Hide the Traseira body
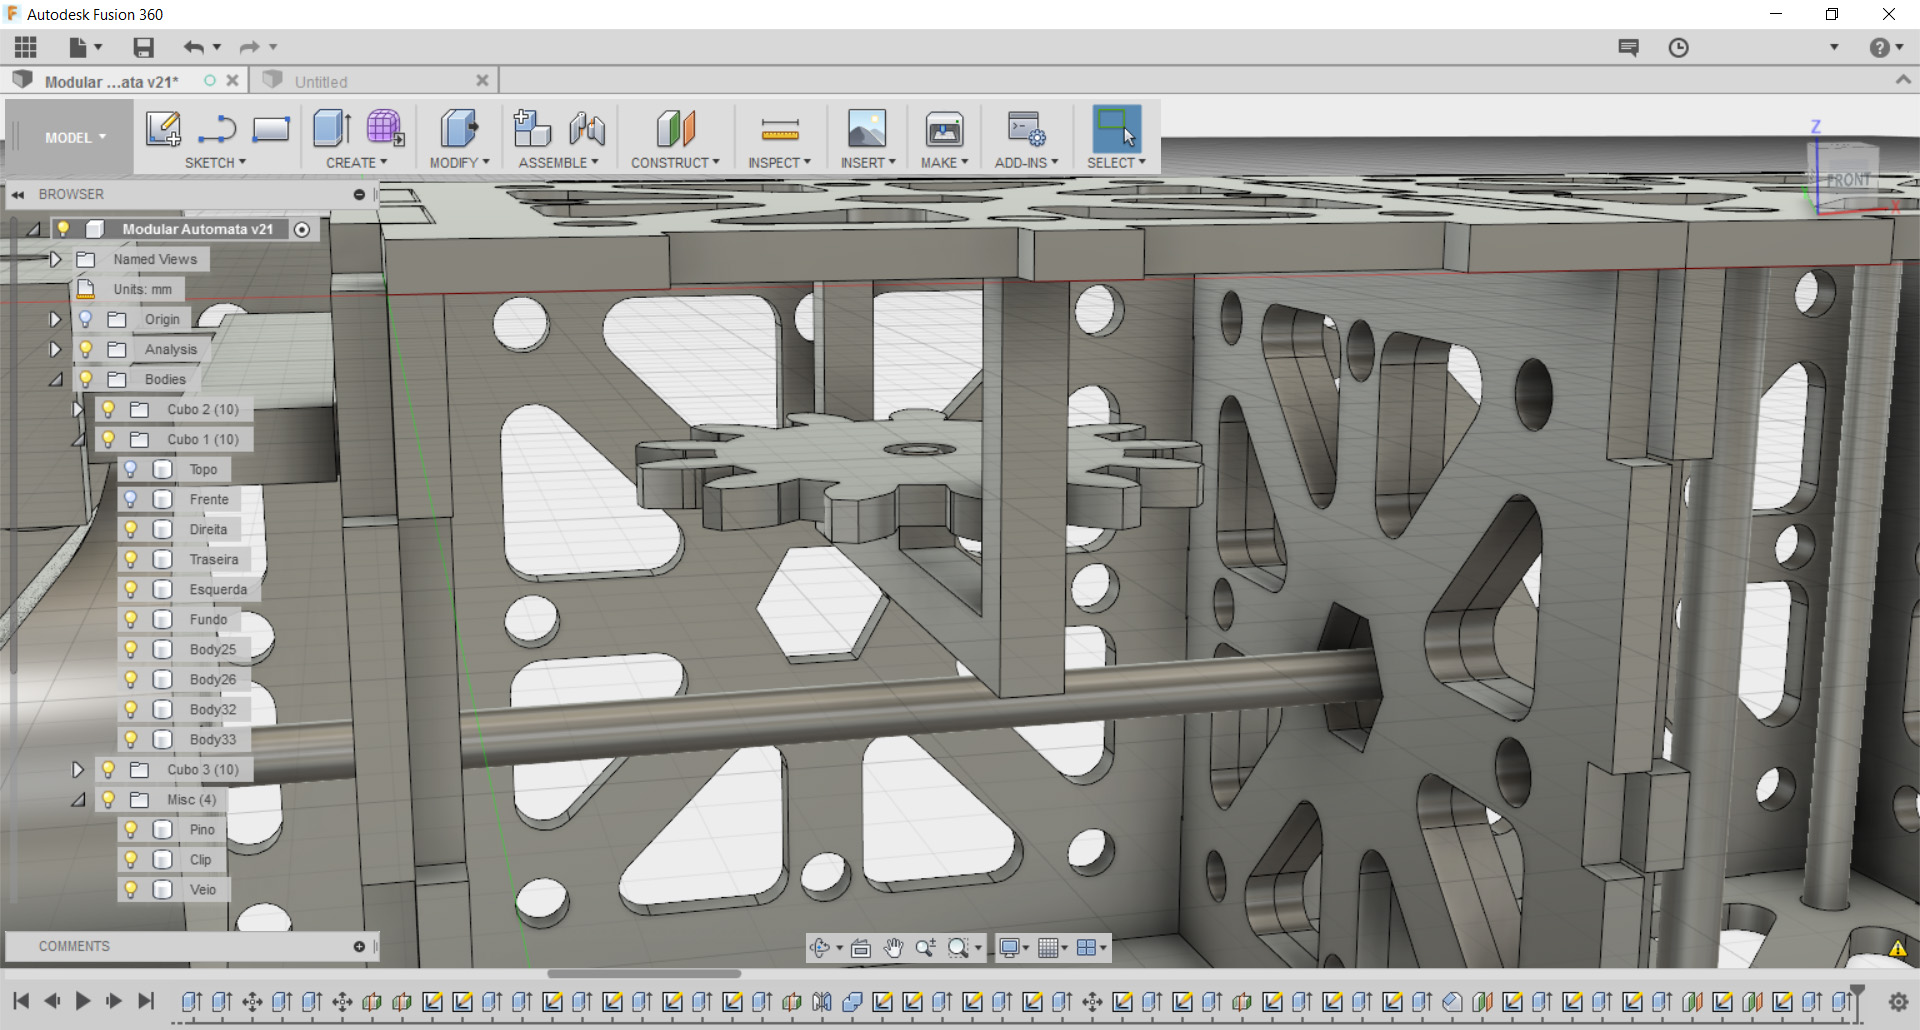 point(131,559)
